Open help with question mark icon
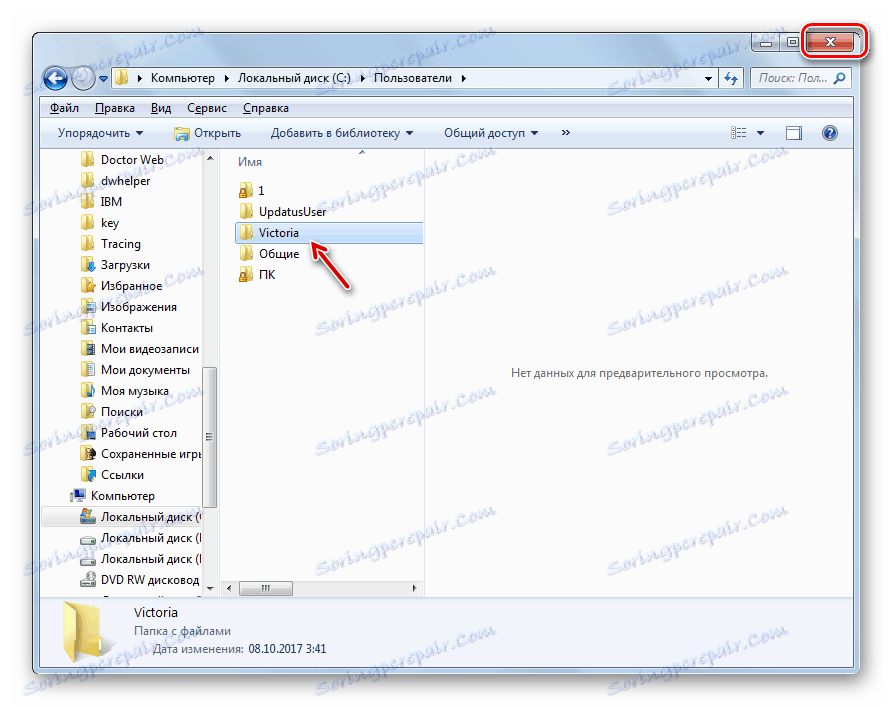893x707 pixels. (830, 133)
